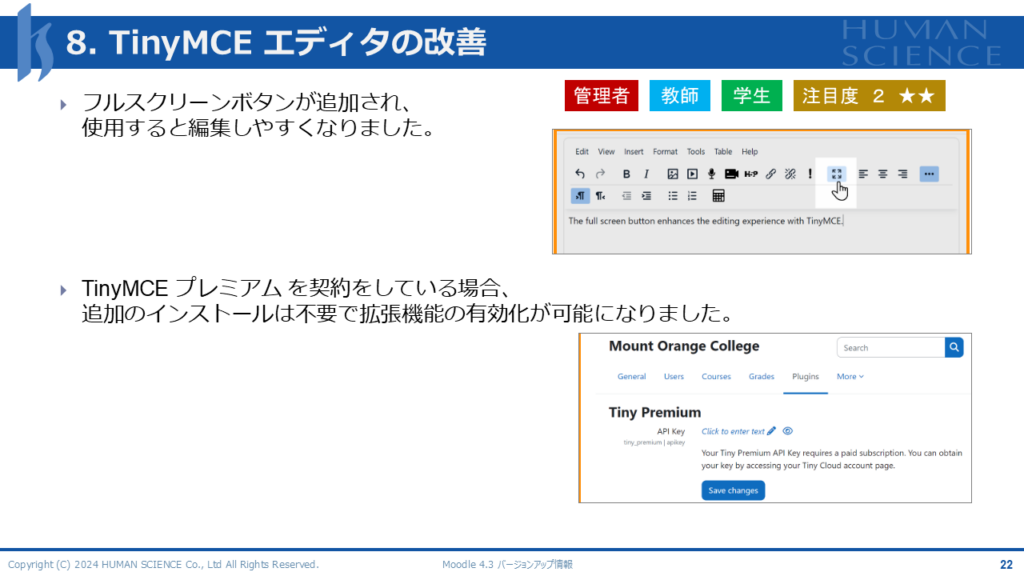Remove link using the unlink icon

pyautogui.click(x=790, y=174)
